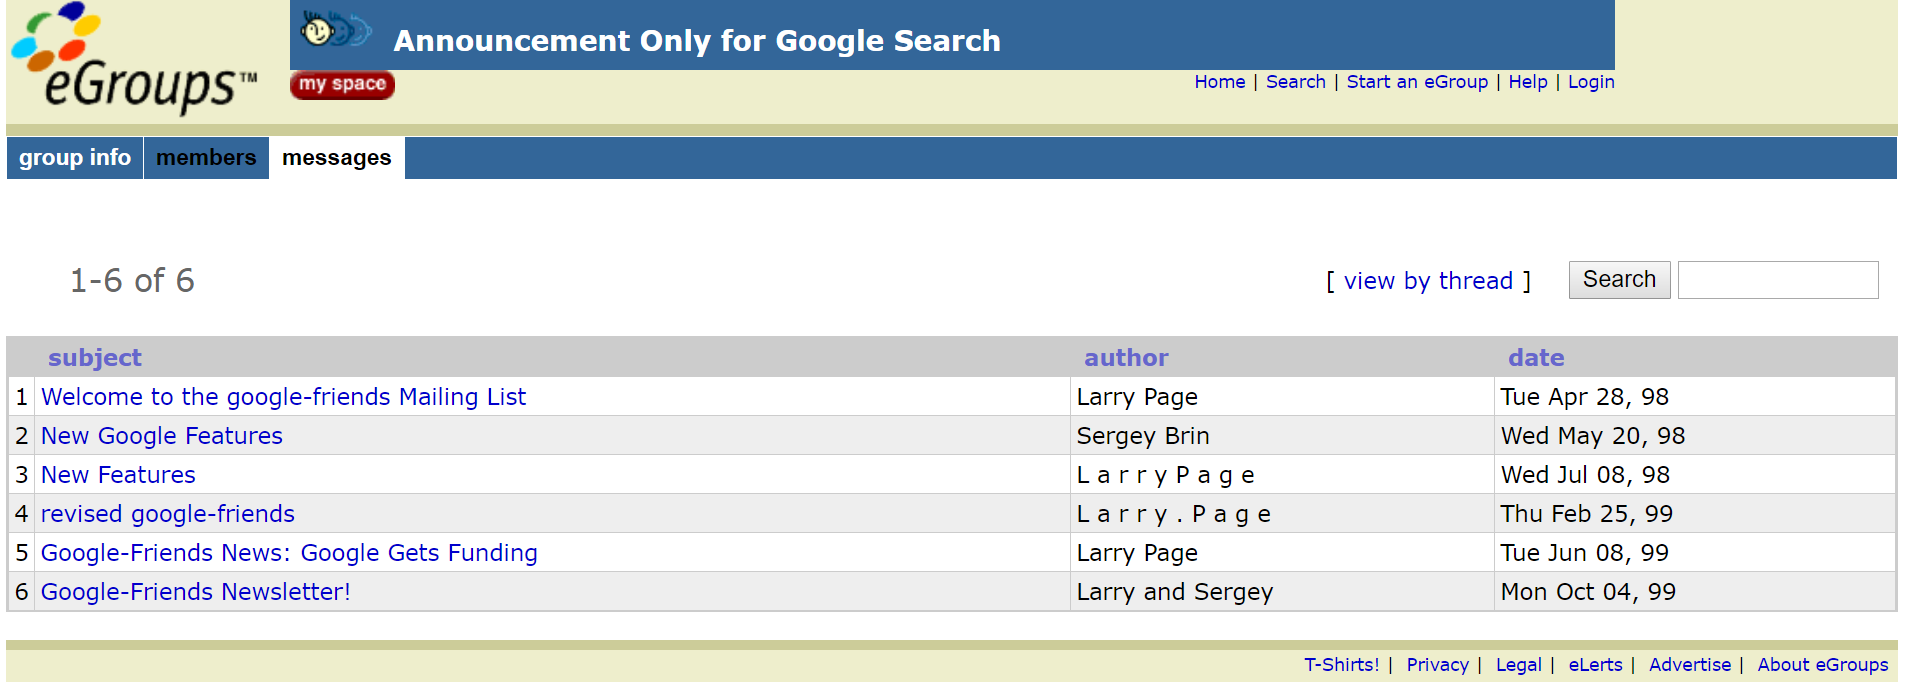
Task: Click the Search button
Action: (1618, 280)
